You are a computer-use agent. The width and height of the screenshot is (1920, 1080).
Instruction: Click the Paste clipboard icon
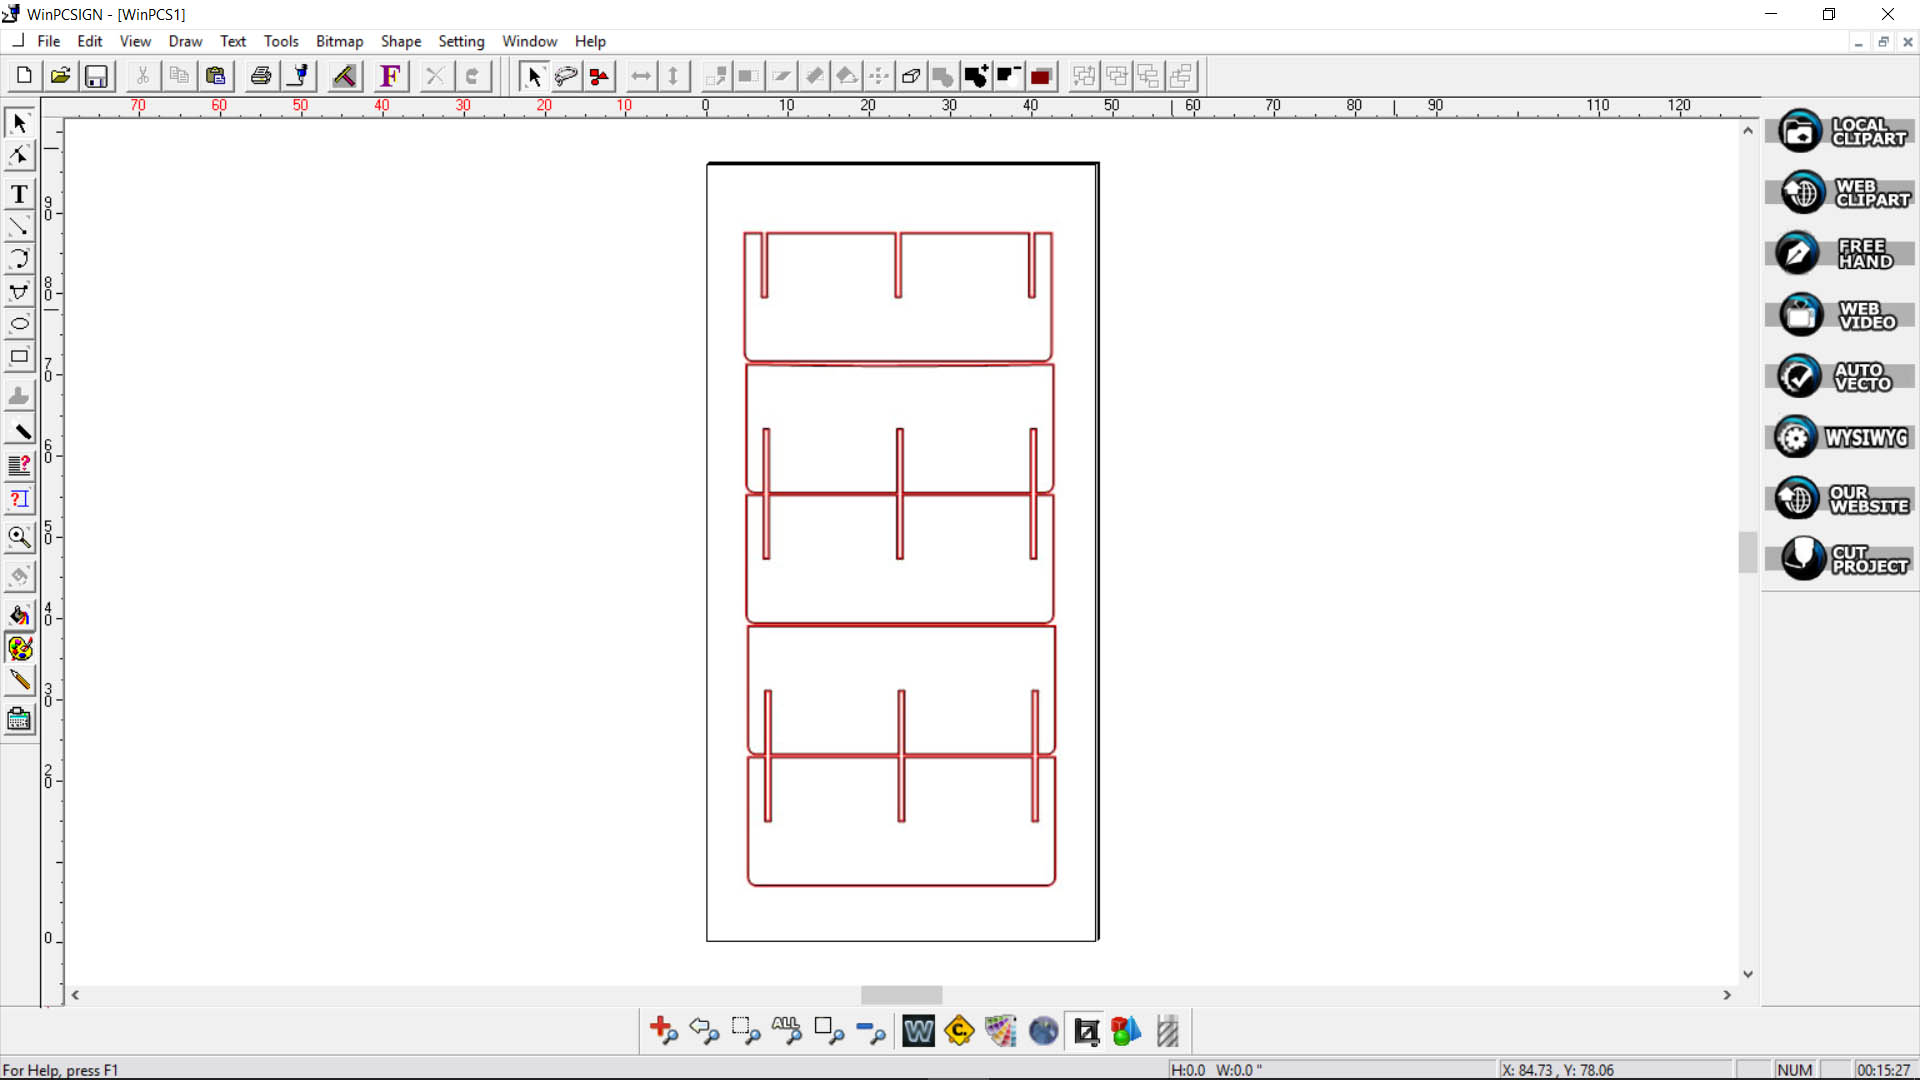(215, 76)
